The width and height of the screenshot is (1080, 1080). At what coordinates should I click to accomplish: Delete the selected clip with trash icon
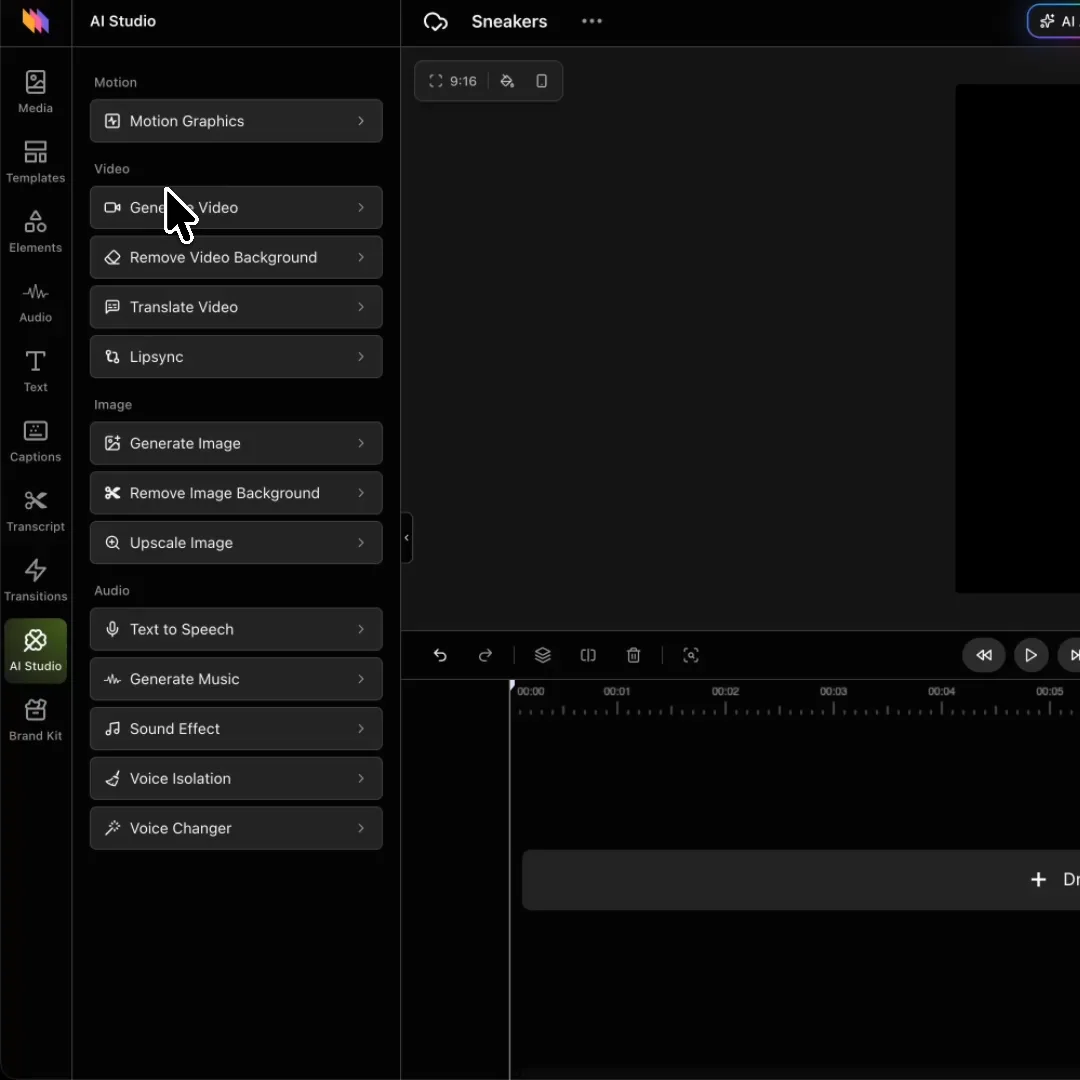[634, 655]
